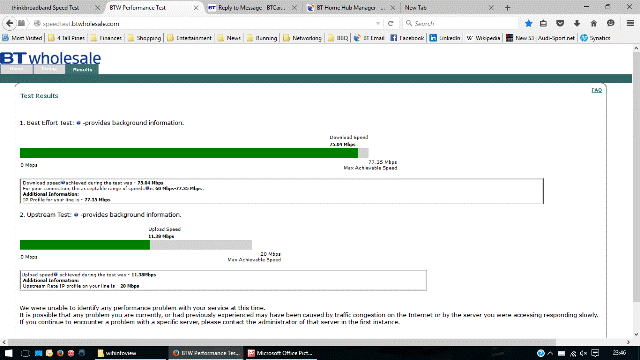640x360 pixels.
Task: Open the Running bookmarks folder
Action: coord(262,38)
